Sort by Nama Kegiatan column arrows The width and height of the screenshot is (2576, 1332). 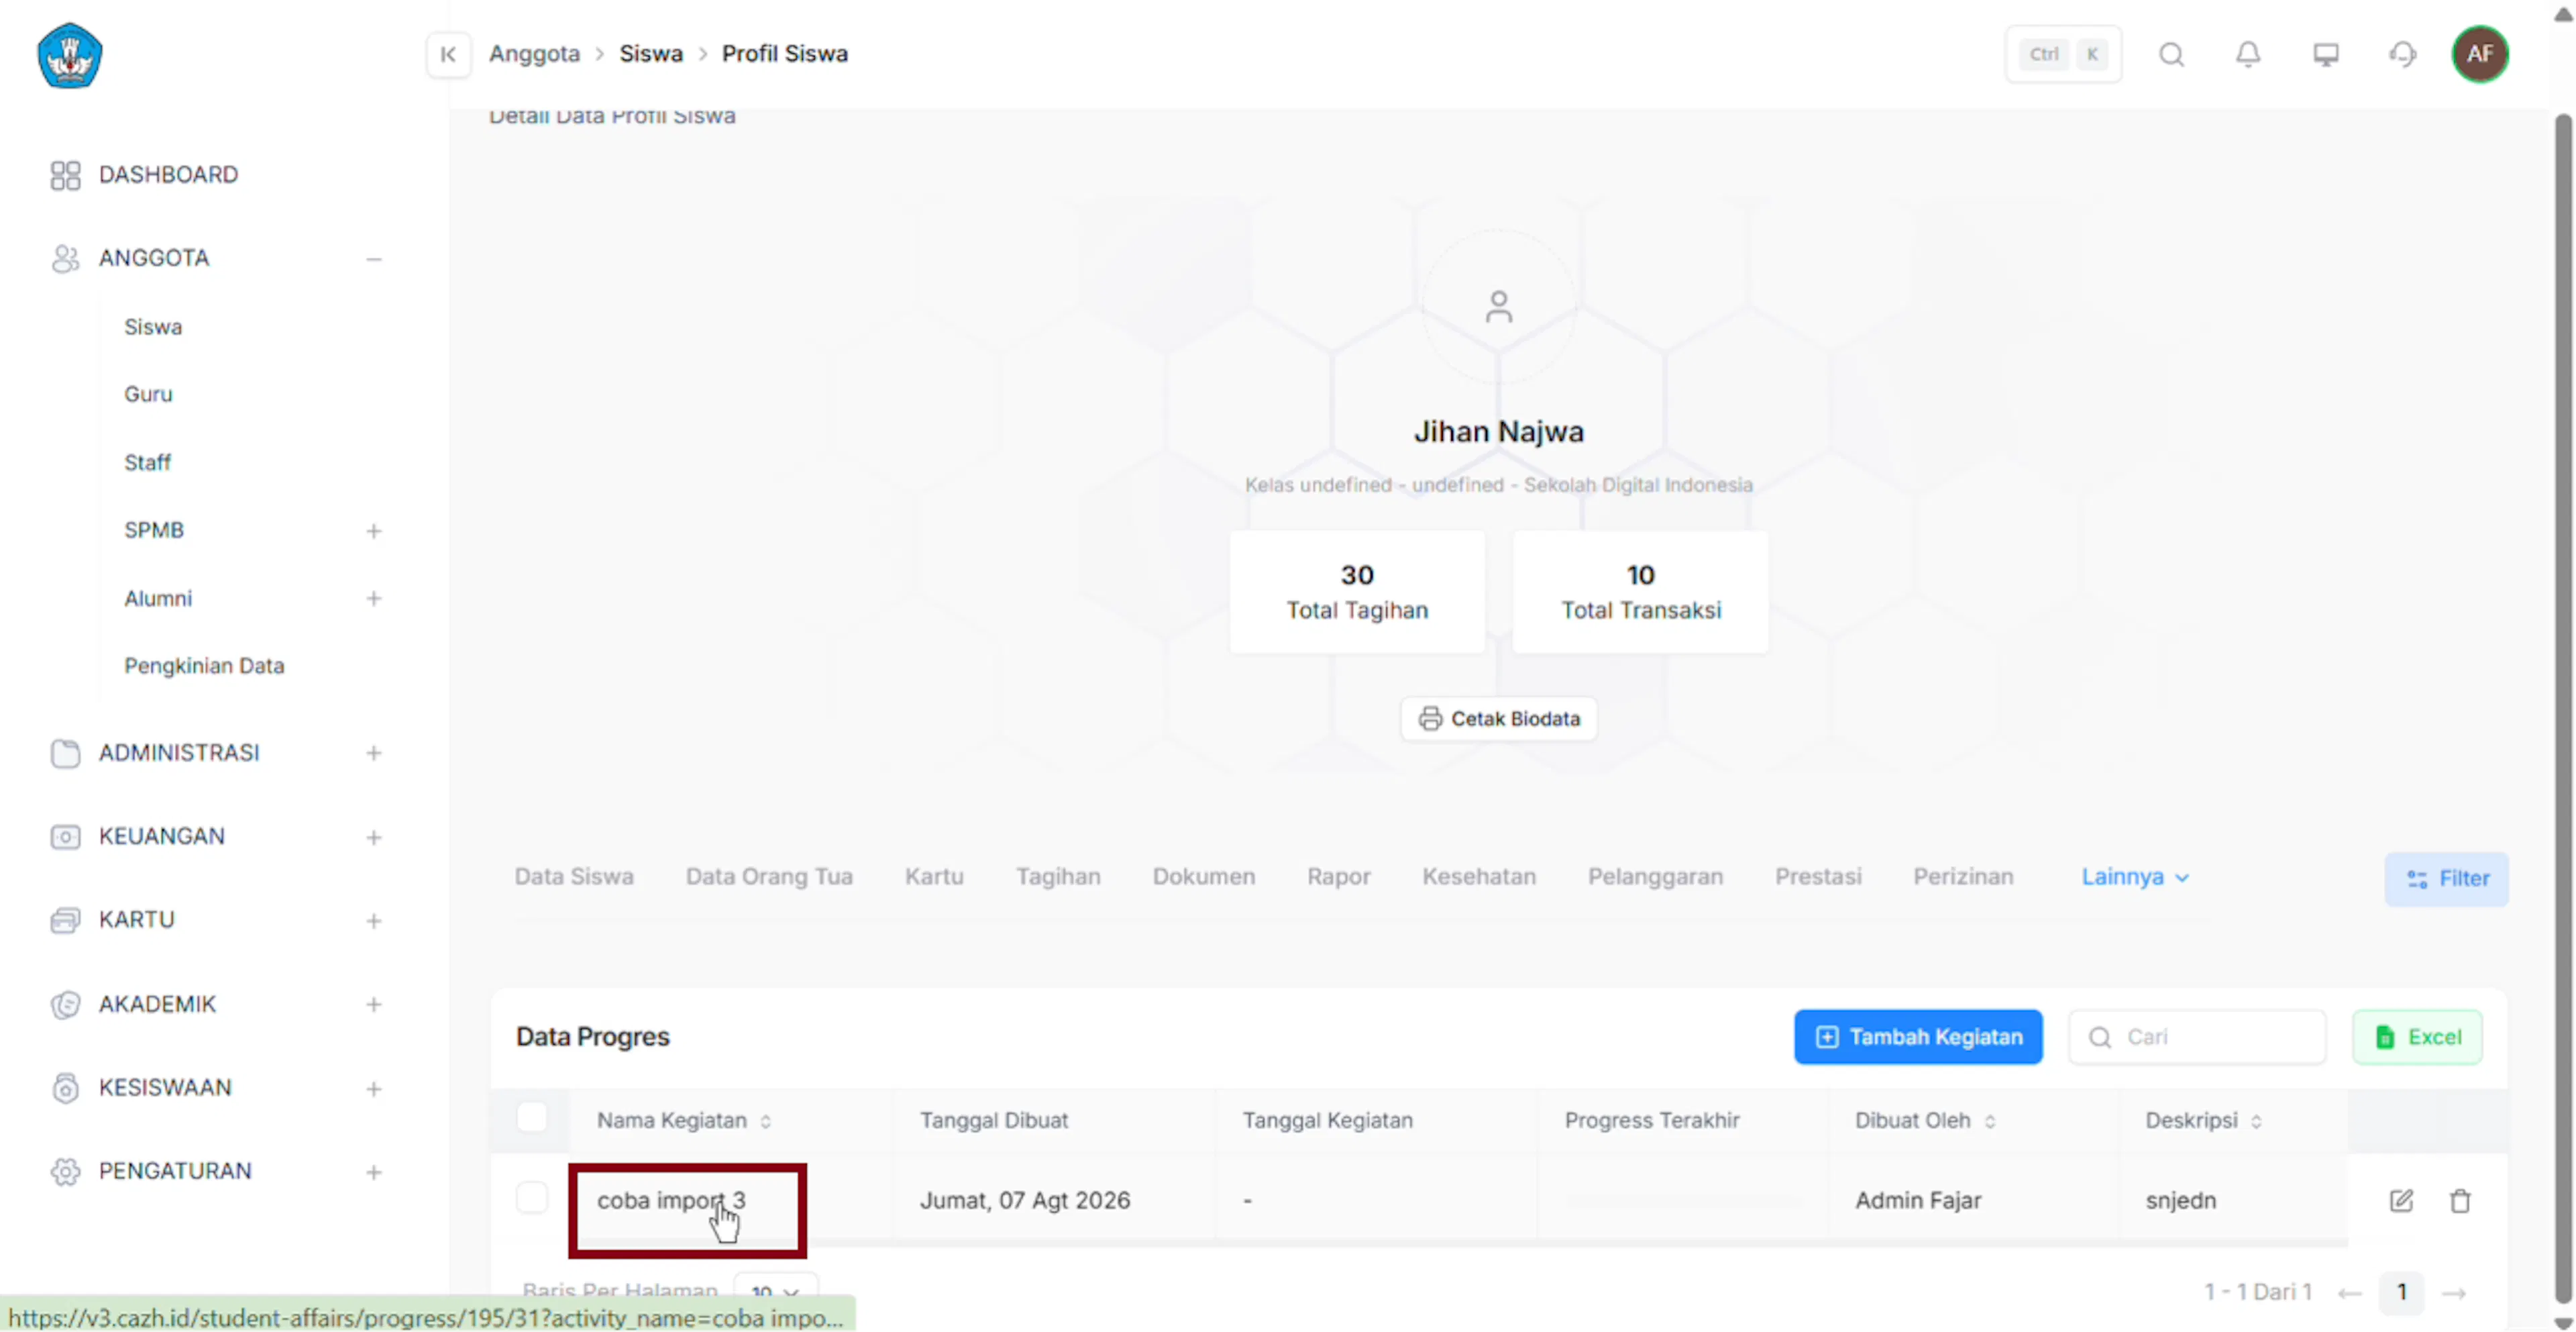point(765,1121)
